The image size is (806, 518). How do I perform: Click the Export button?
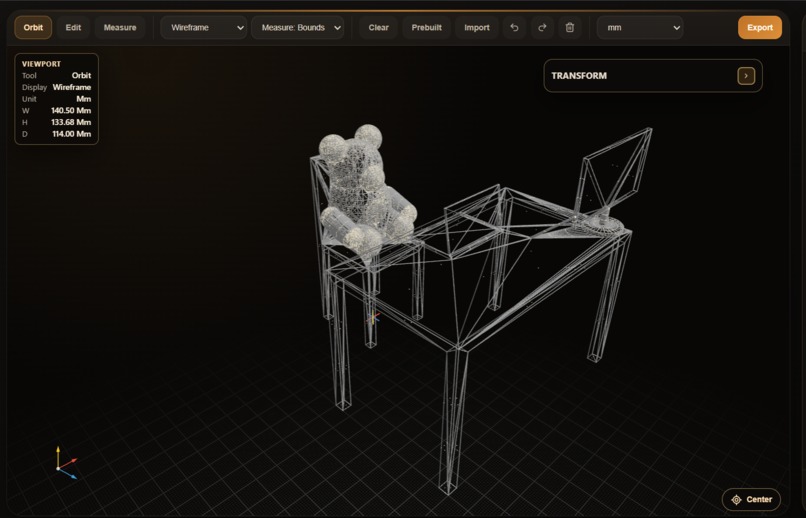click(x=760, y=28)
